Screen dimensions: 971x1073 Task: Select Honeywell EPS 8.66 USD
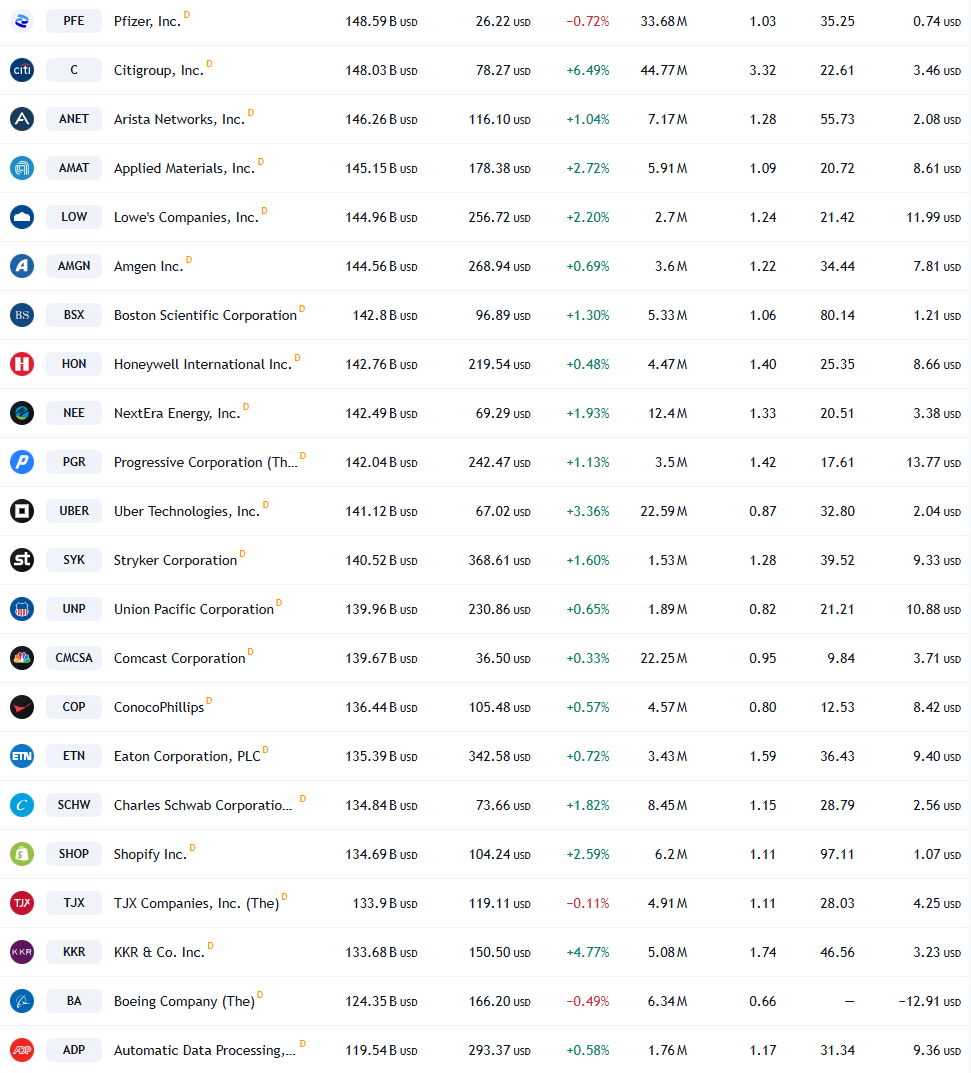(937, 365)
